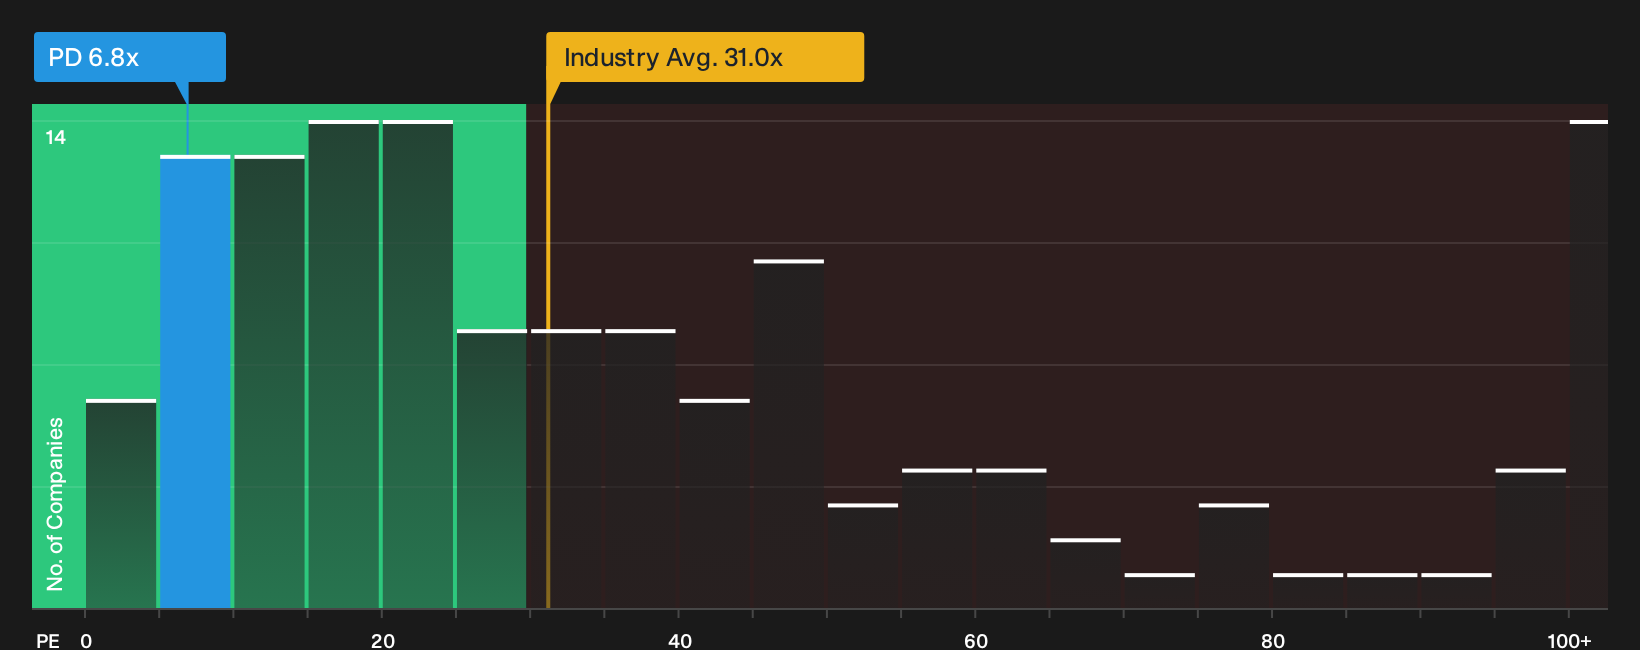Click the tall bar for PE 45 to 50
Screen dimensions: 1640x650
pos(789,434)
